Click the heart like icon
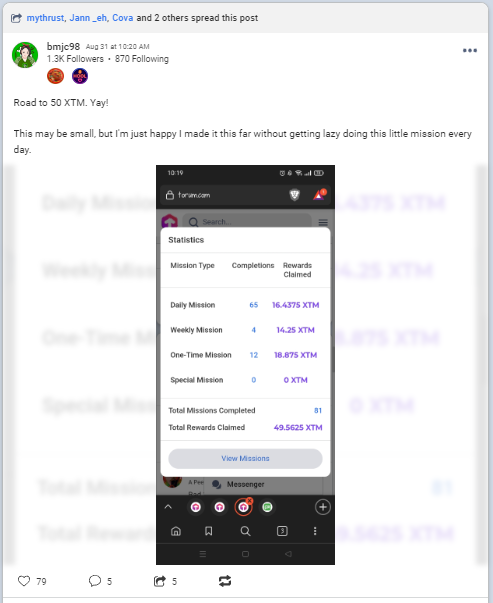The image size is (493, 603). point(24,581)
